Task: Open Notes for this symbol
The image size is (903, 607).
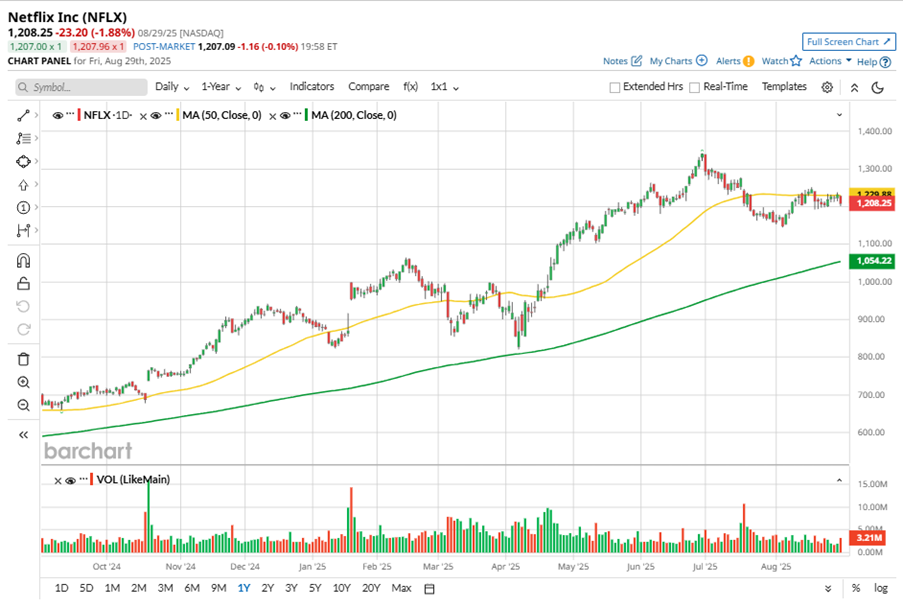Action: point(622,61)
